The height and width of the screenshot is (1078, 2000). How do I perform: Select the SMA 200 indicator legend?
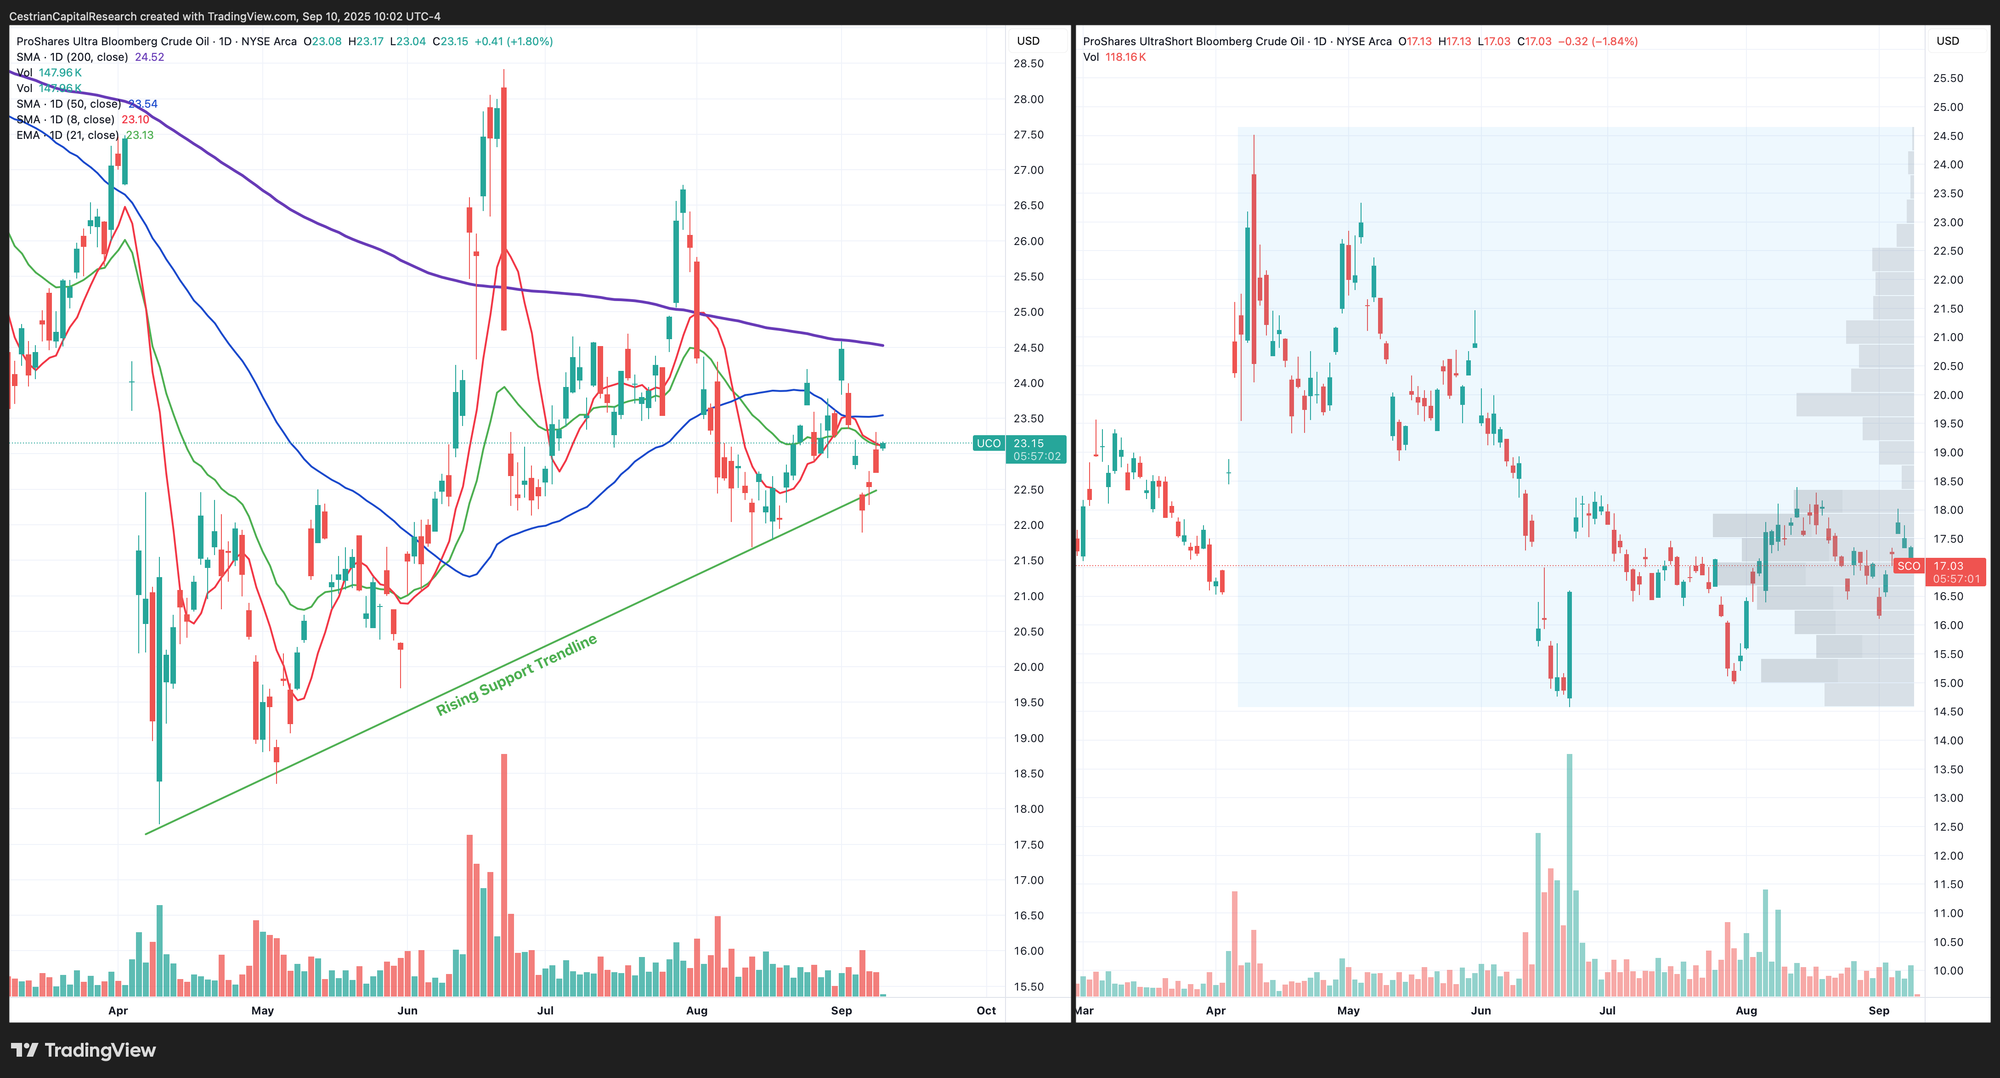(90, 57)
